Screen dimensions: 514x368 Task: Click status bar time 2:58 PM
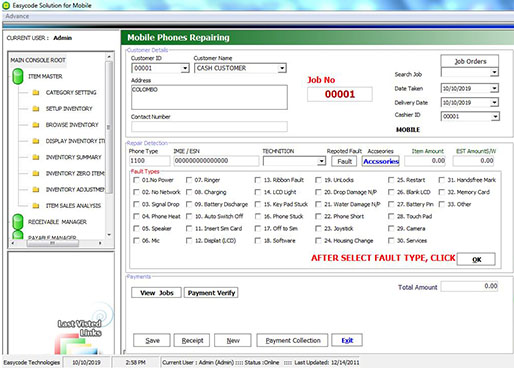coord(135,362)
